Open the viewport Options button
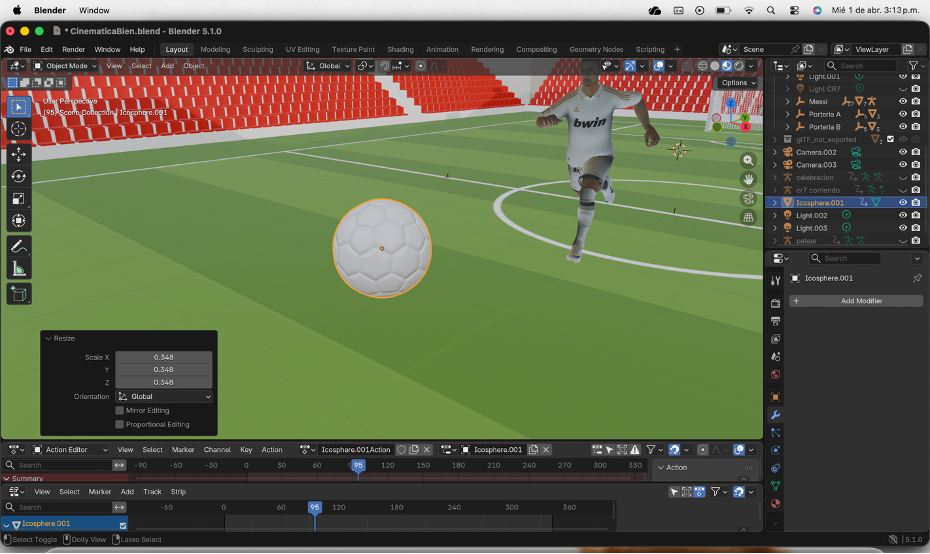The width and height of the screenshot is (930, 554). pos(737,83)
